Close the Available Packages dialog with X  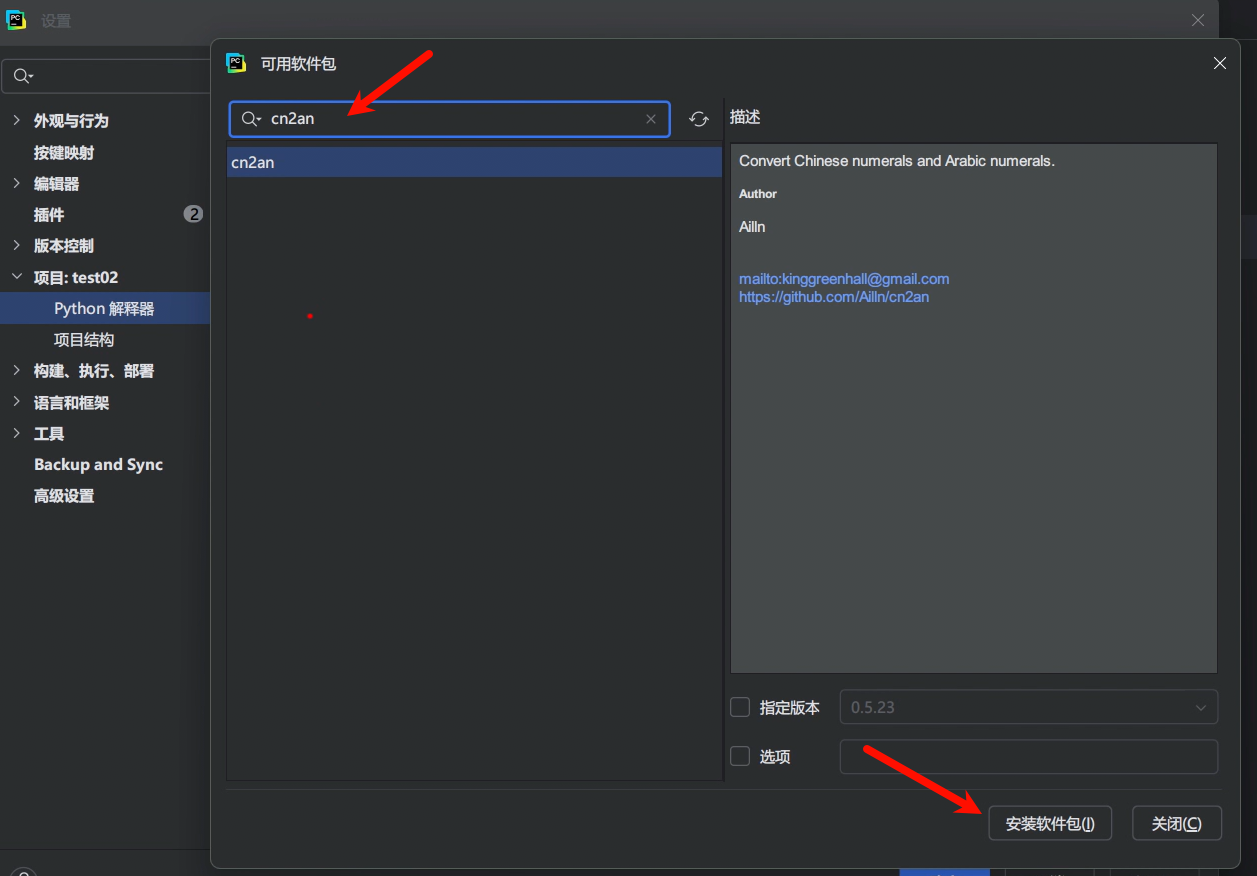point(1220,63)
